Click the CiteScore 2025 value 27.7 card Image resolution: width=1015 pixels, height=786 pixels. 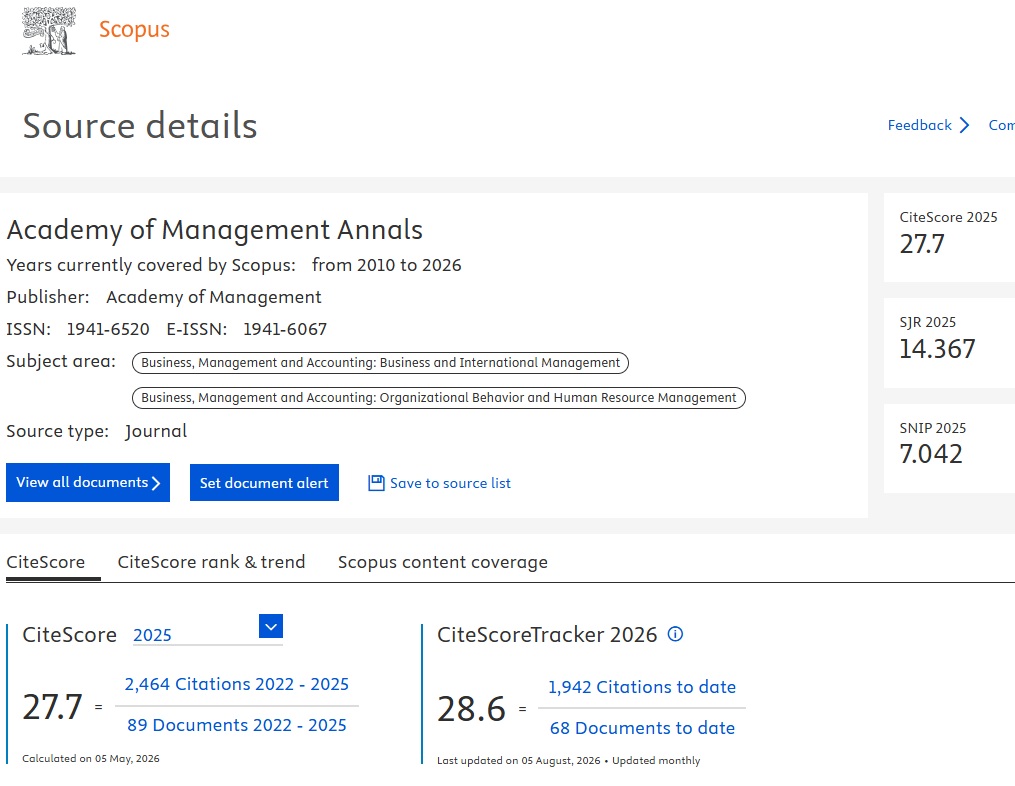click(x=949, y=237)
